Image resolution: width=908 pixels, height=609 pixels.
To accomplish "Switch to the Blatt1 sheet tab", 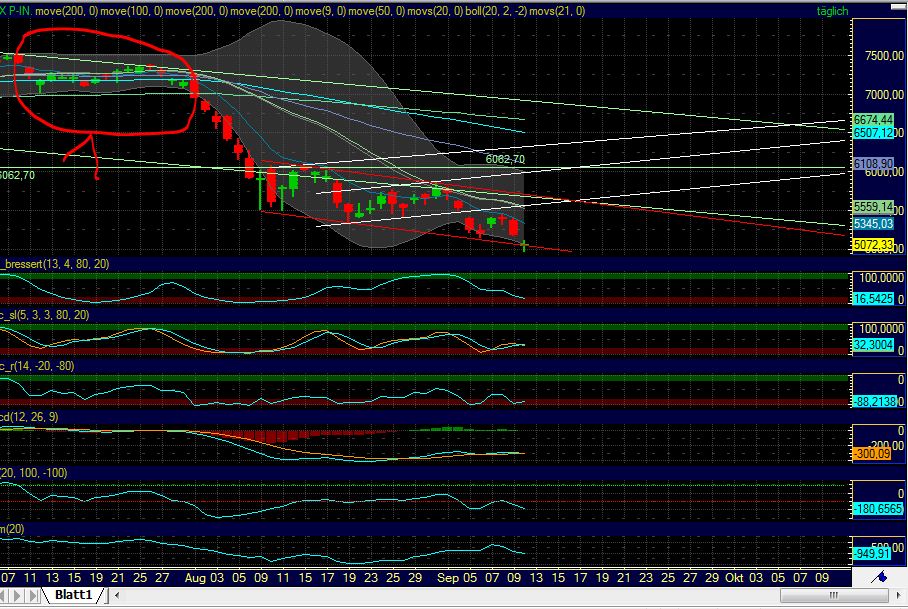I will pyautogui.click(x=74, y=594).
